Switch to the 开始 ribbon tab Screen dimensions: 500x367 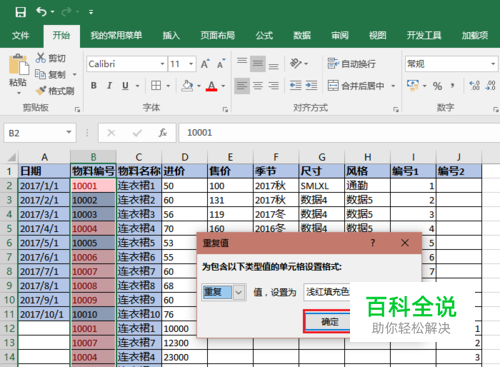(61, 35)
